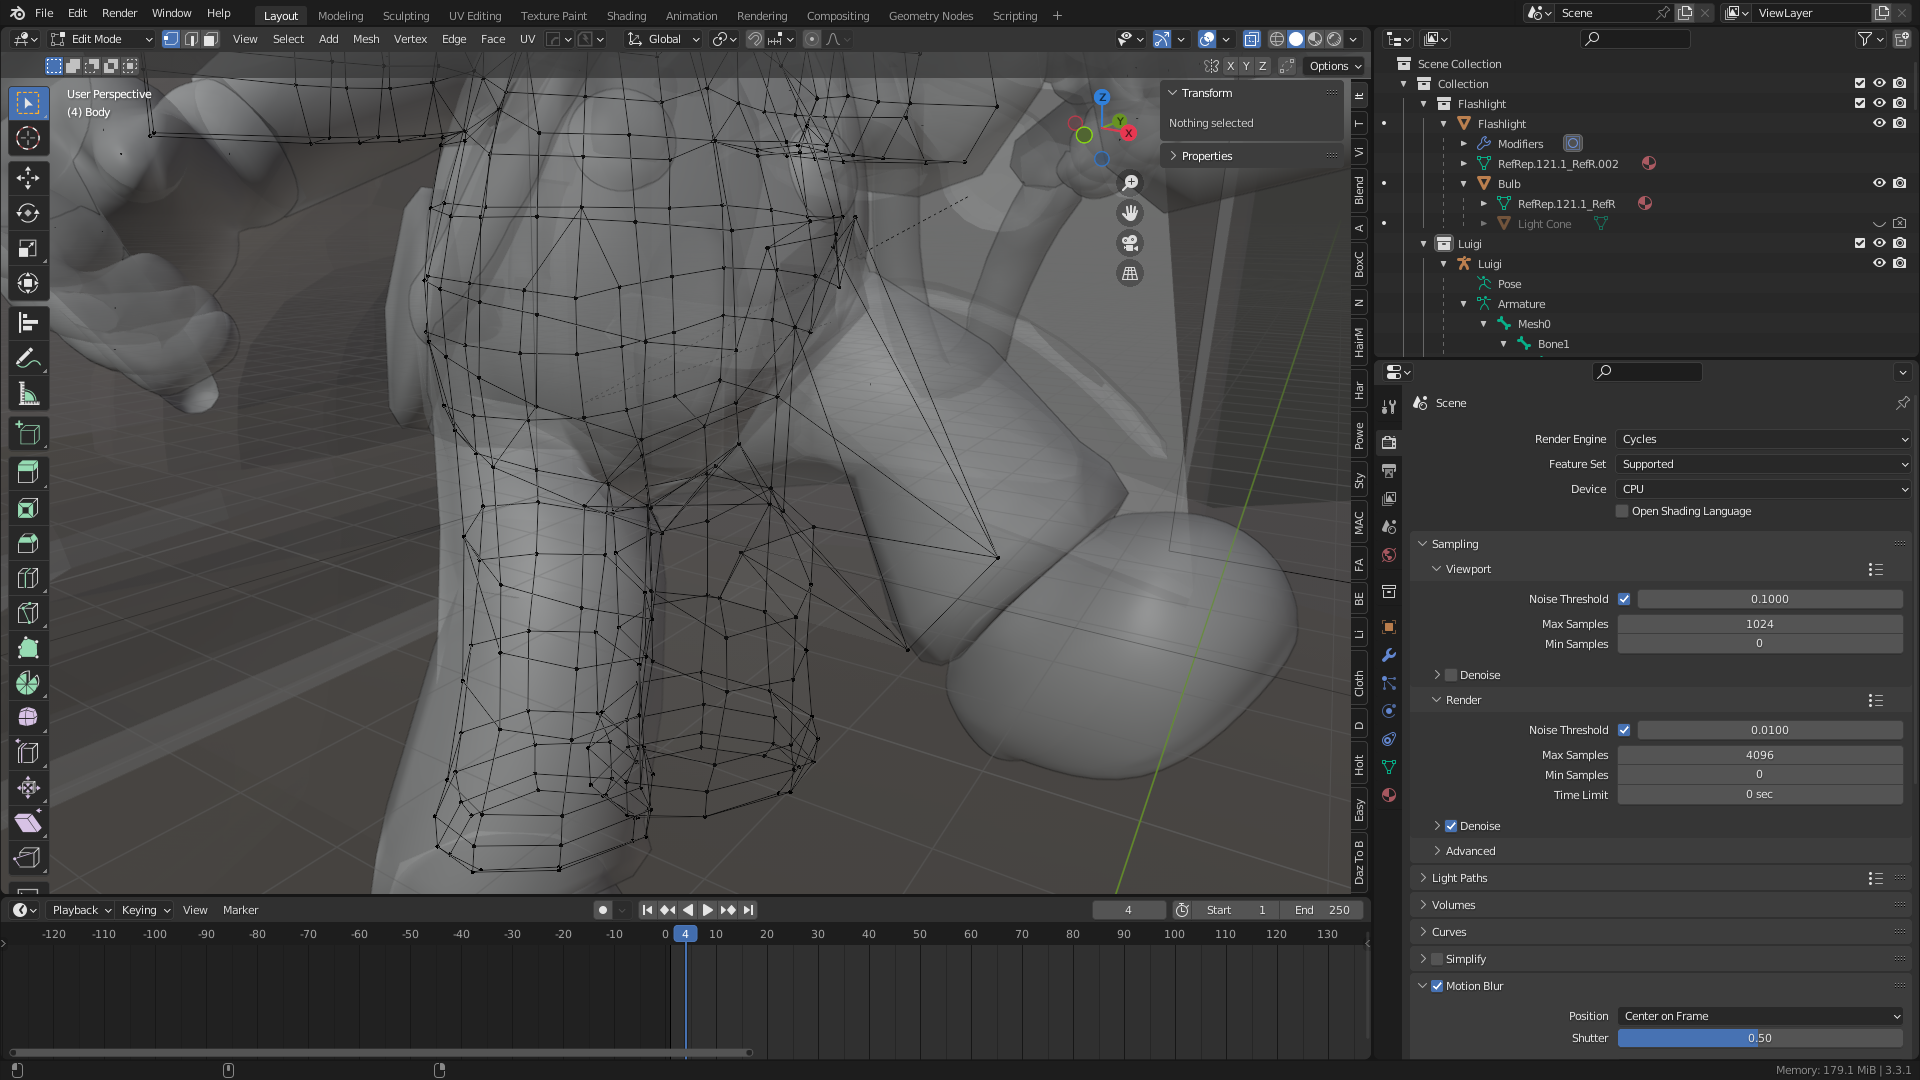
Task: Open the Keying popover
Action: (x=146, y=910)
